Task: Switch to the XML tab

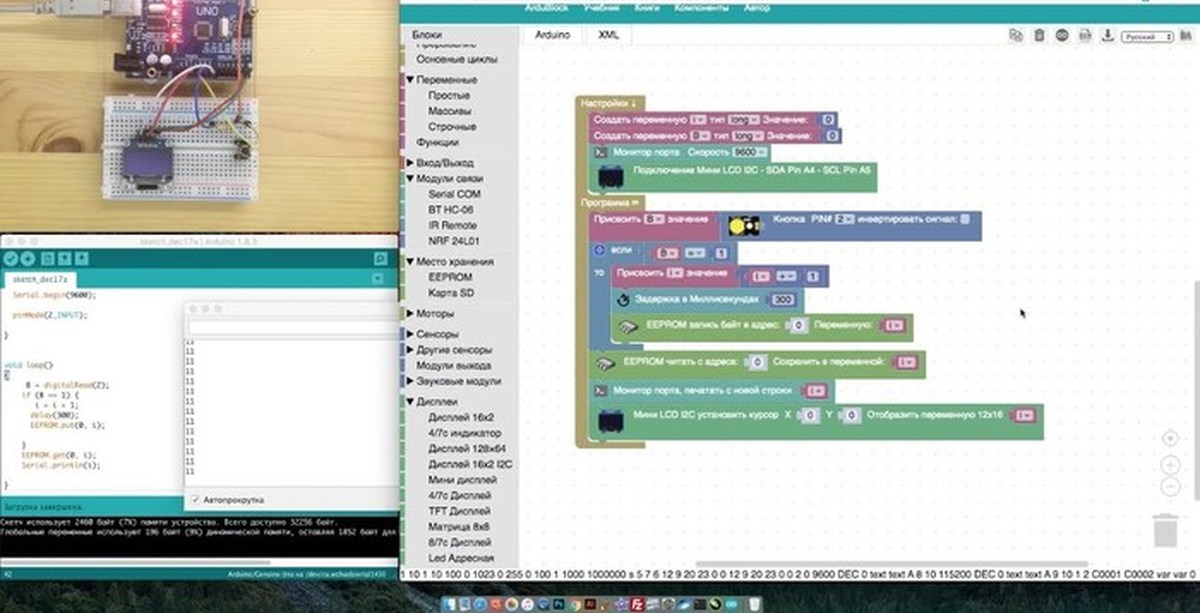Action: pos(608,34)
